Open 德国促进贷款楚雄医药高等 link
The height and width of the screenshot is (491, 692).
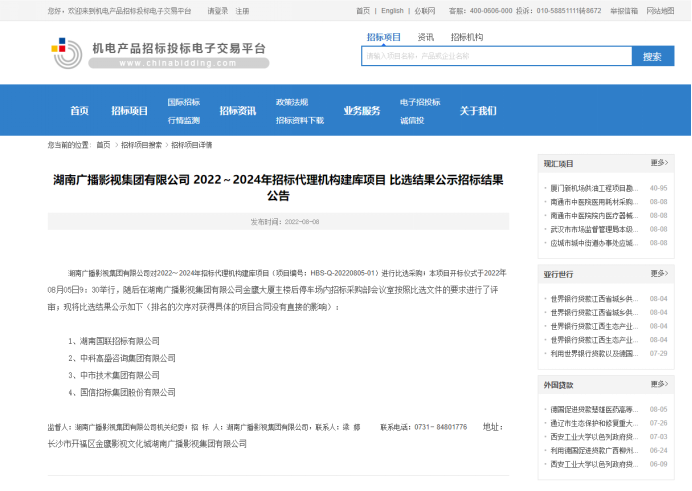coord(594,409)
